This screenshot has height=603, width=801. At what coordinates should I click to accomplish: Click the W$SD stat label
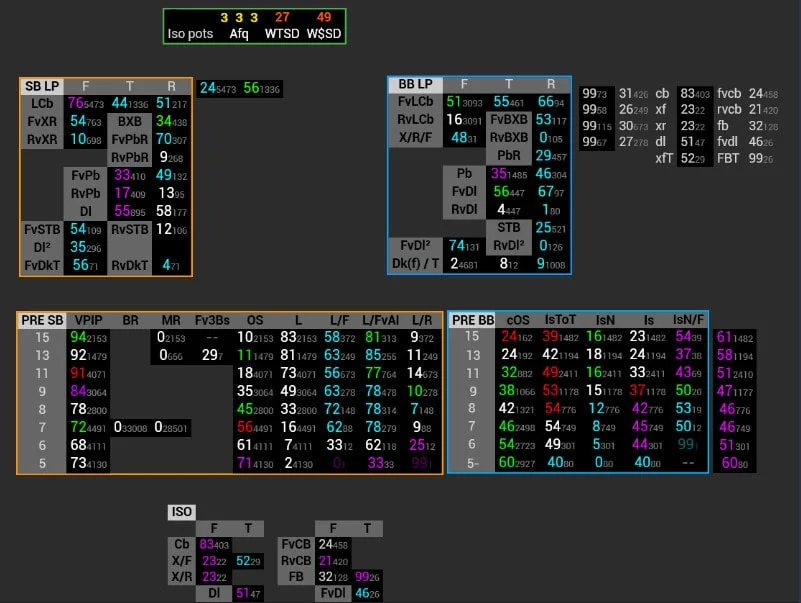[x=324, y=34]
